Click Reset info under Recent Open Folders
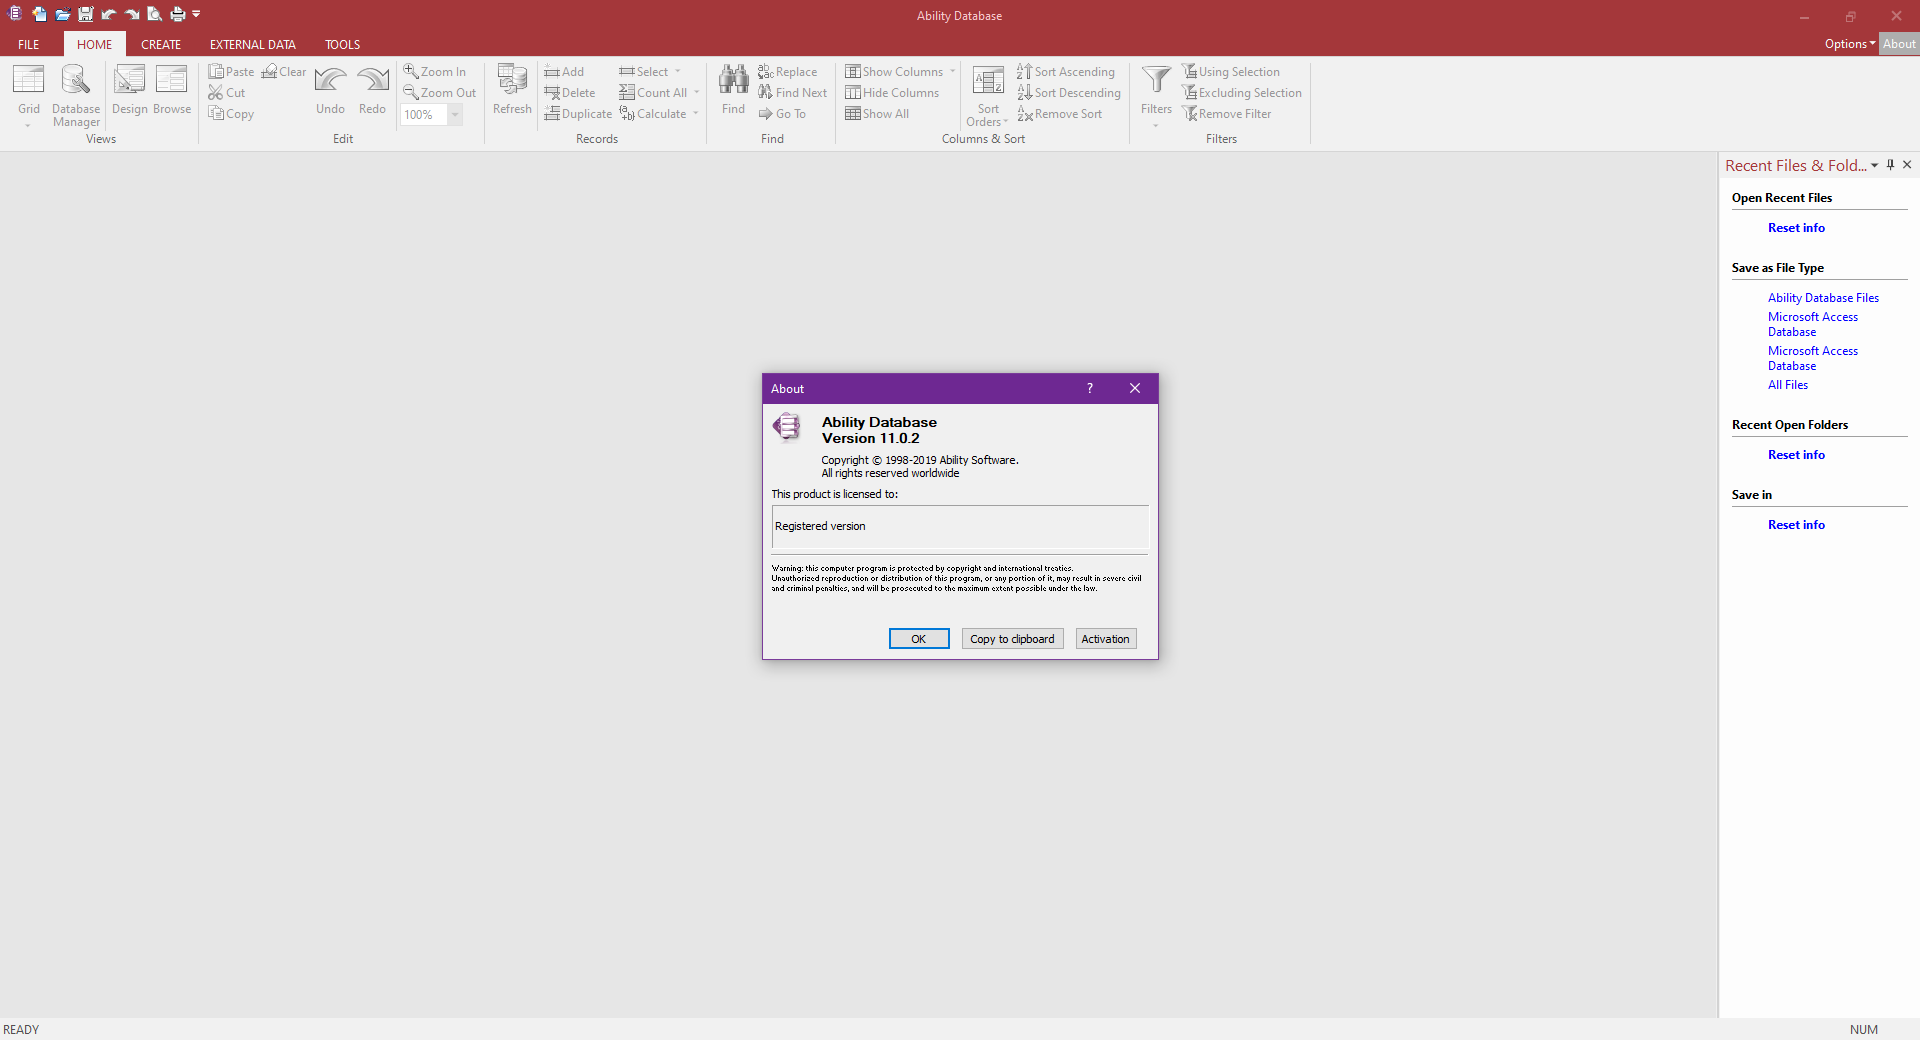This screenshot has width=1920, height=1040. (1796, 455)
